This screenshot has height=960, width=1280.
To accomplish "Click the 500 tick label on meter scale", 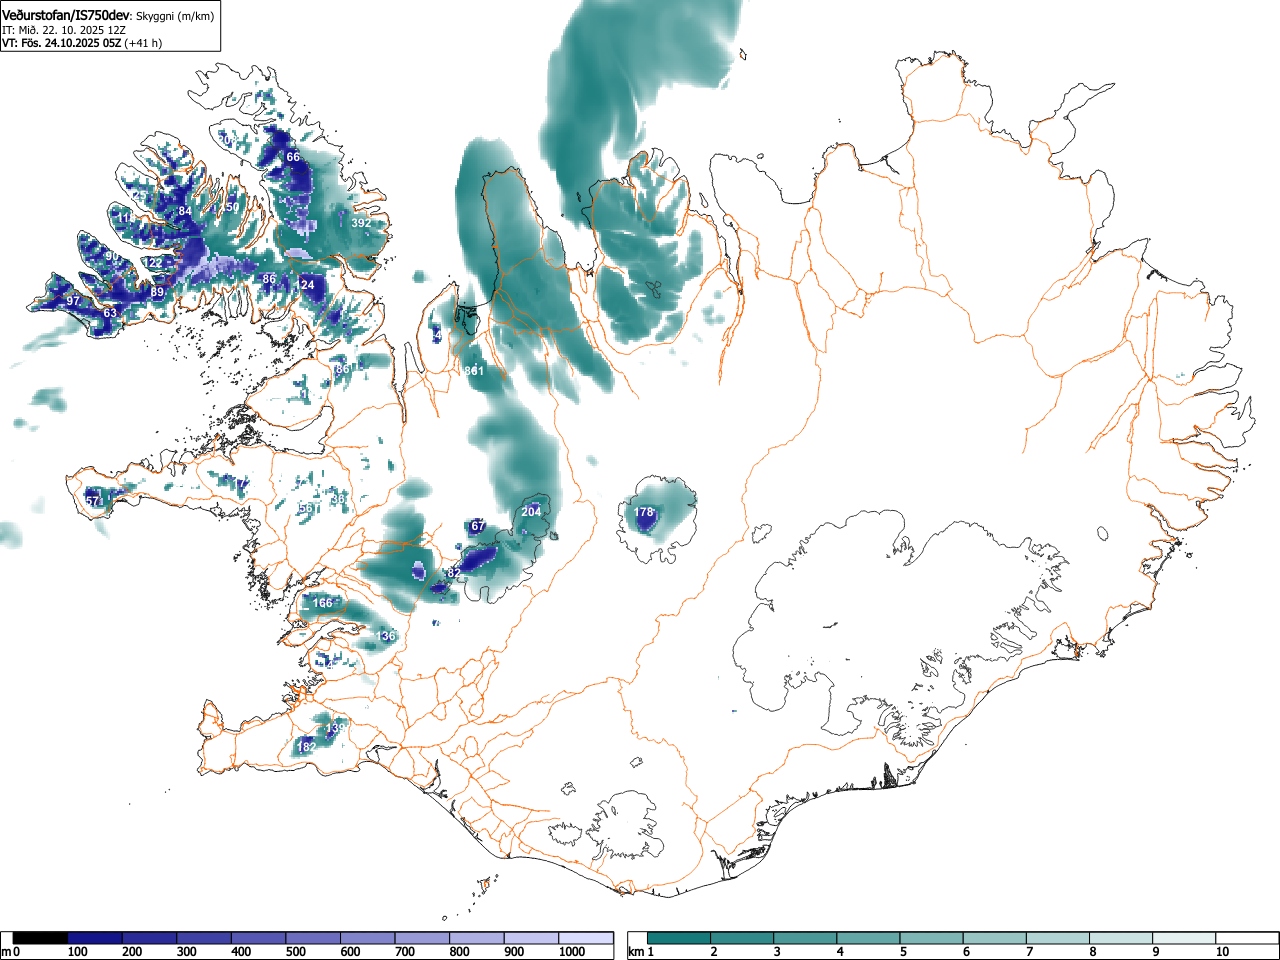I will 295,952.
